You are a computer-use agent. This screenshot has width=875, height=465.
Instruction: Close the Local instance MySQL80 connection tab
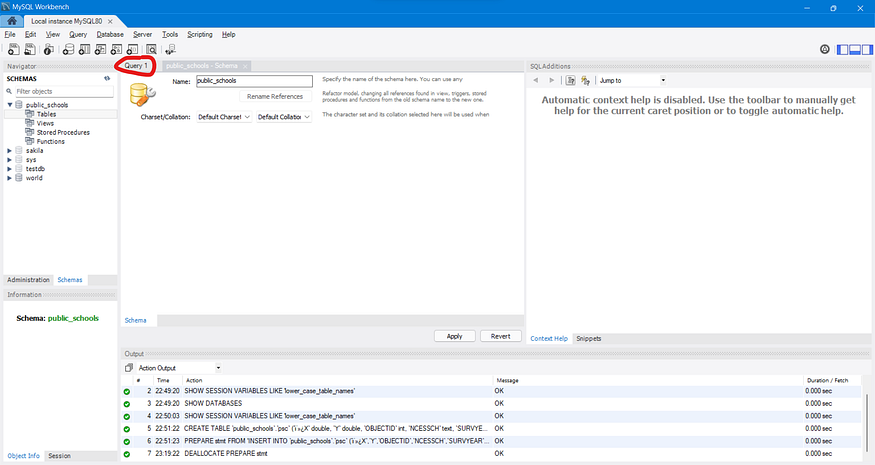pos(110,21)
